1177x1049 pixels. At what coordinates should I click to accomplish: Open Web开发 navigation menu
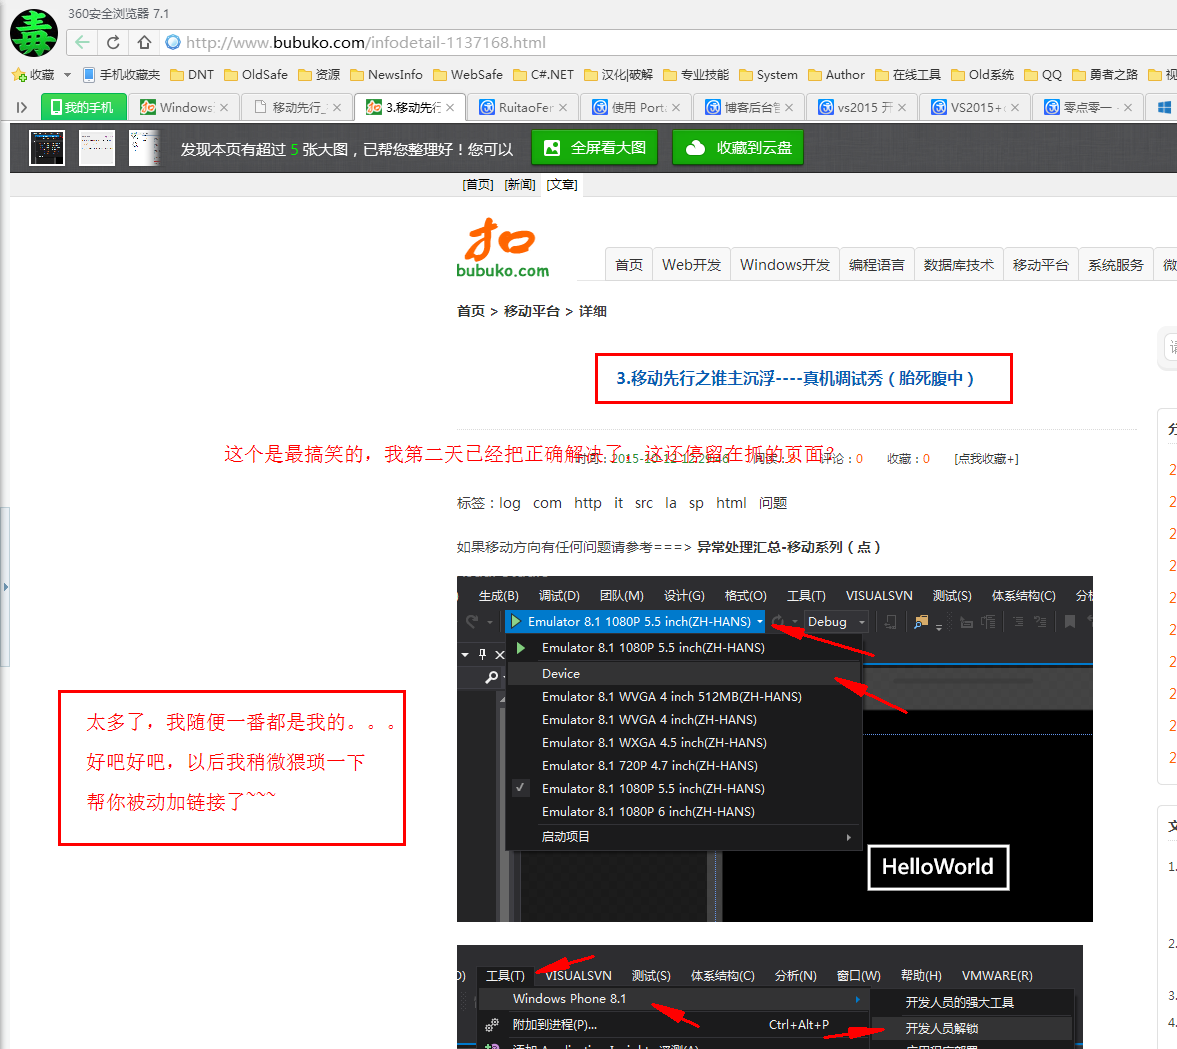[x=691, y=264]
